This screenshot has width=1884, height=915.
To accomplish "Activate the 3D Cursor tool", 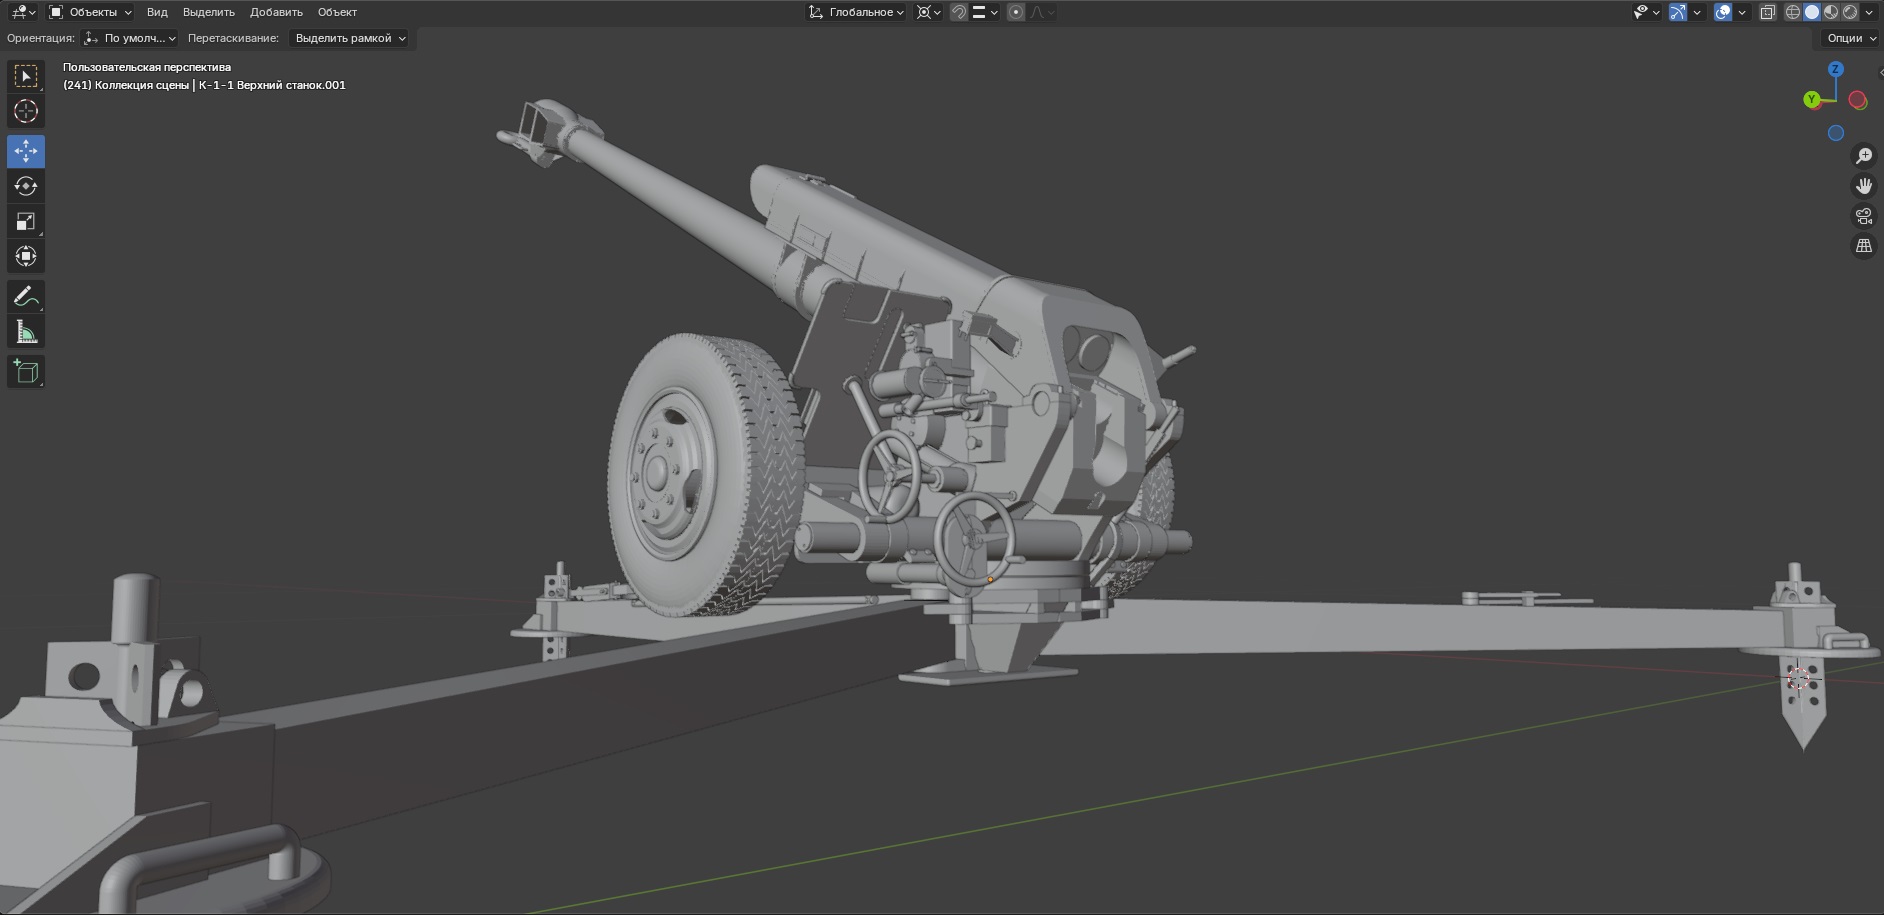I will click(x=26, y=112).
